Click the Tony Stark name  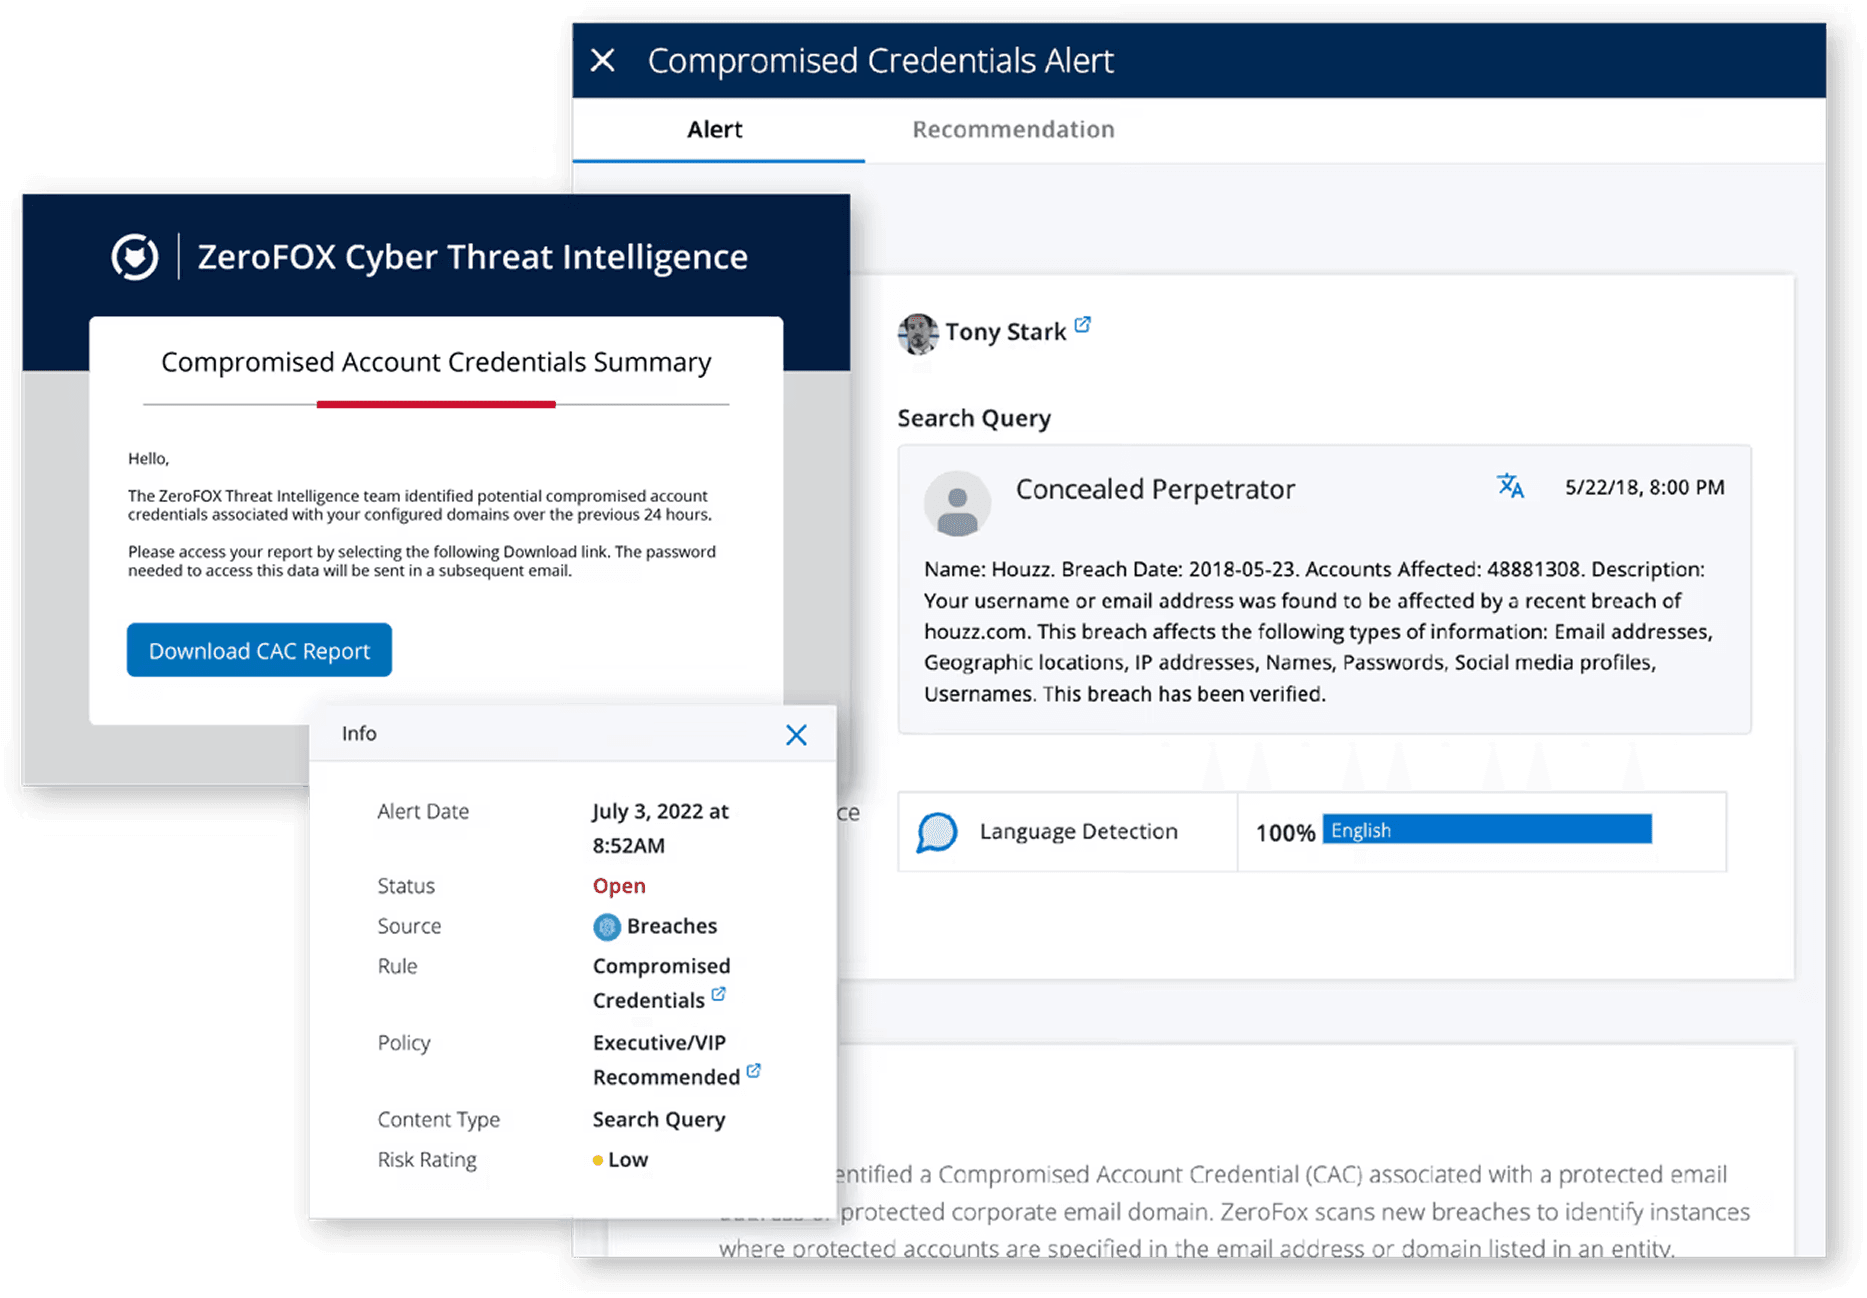(1005, 332)
